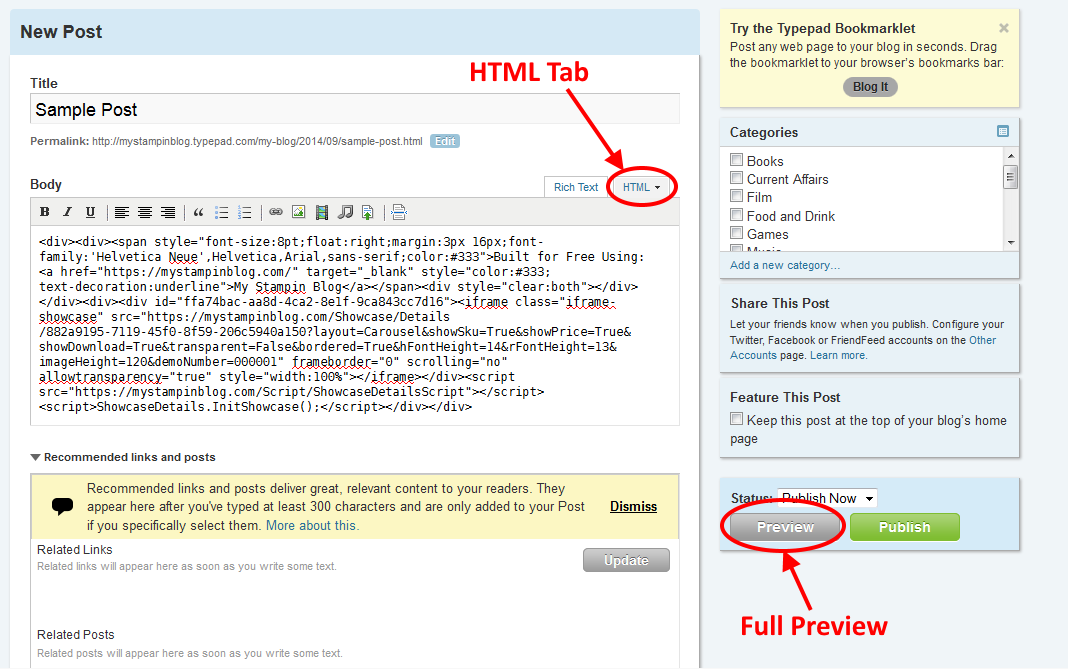Screen dimensions: 1068x669
Task: Open the Learn more link
Action: tap(838, 355)
